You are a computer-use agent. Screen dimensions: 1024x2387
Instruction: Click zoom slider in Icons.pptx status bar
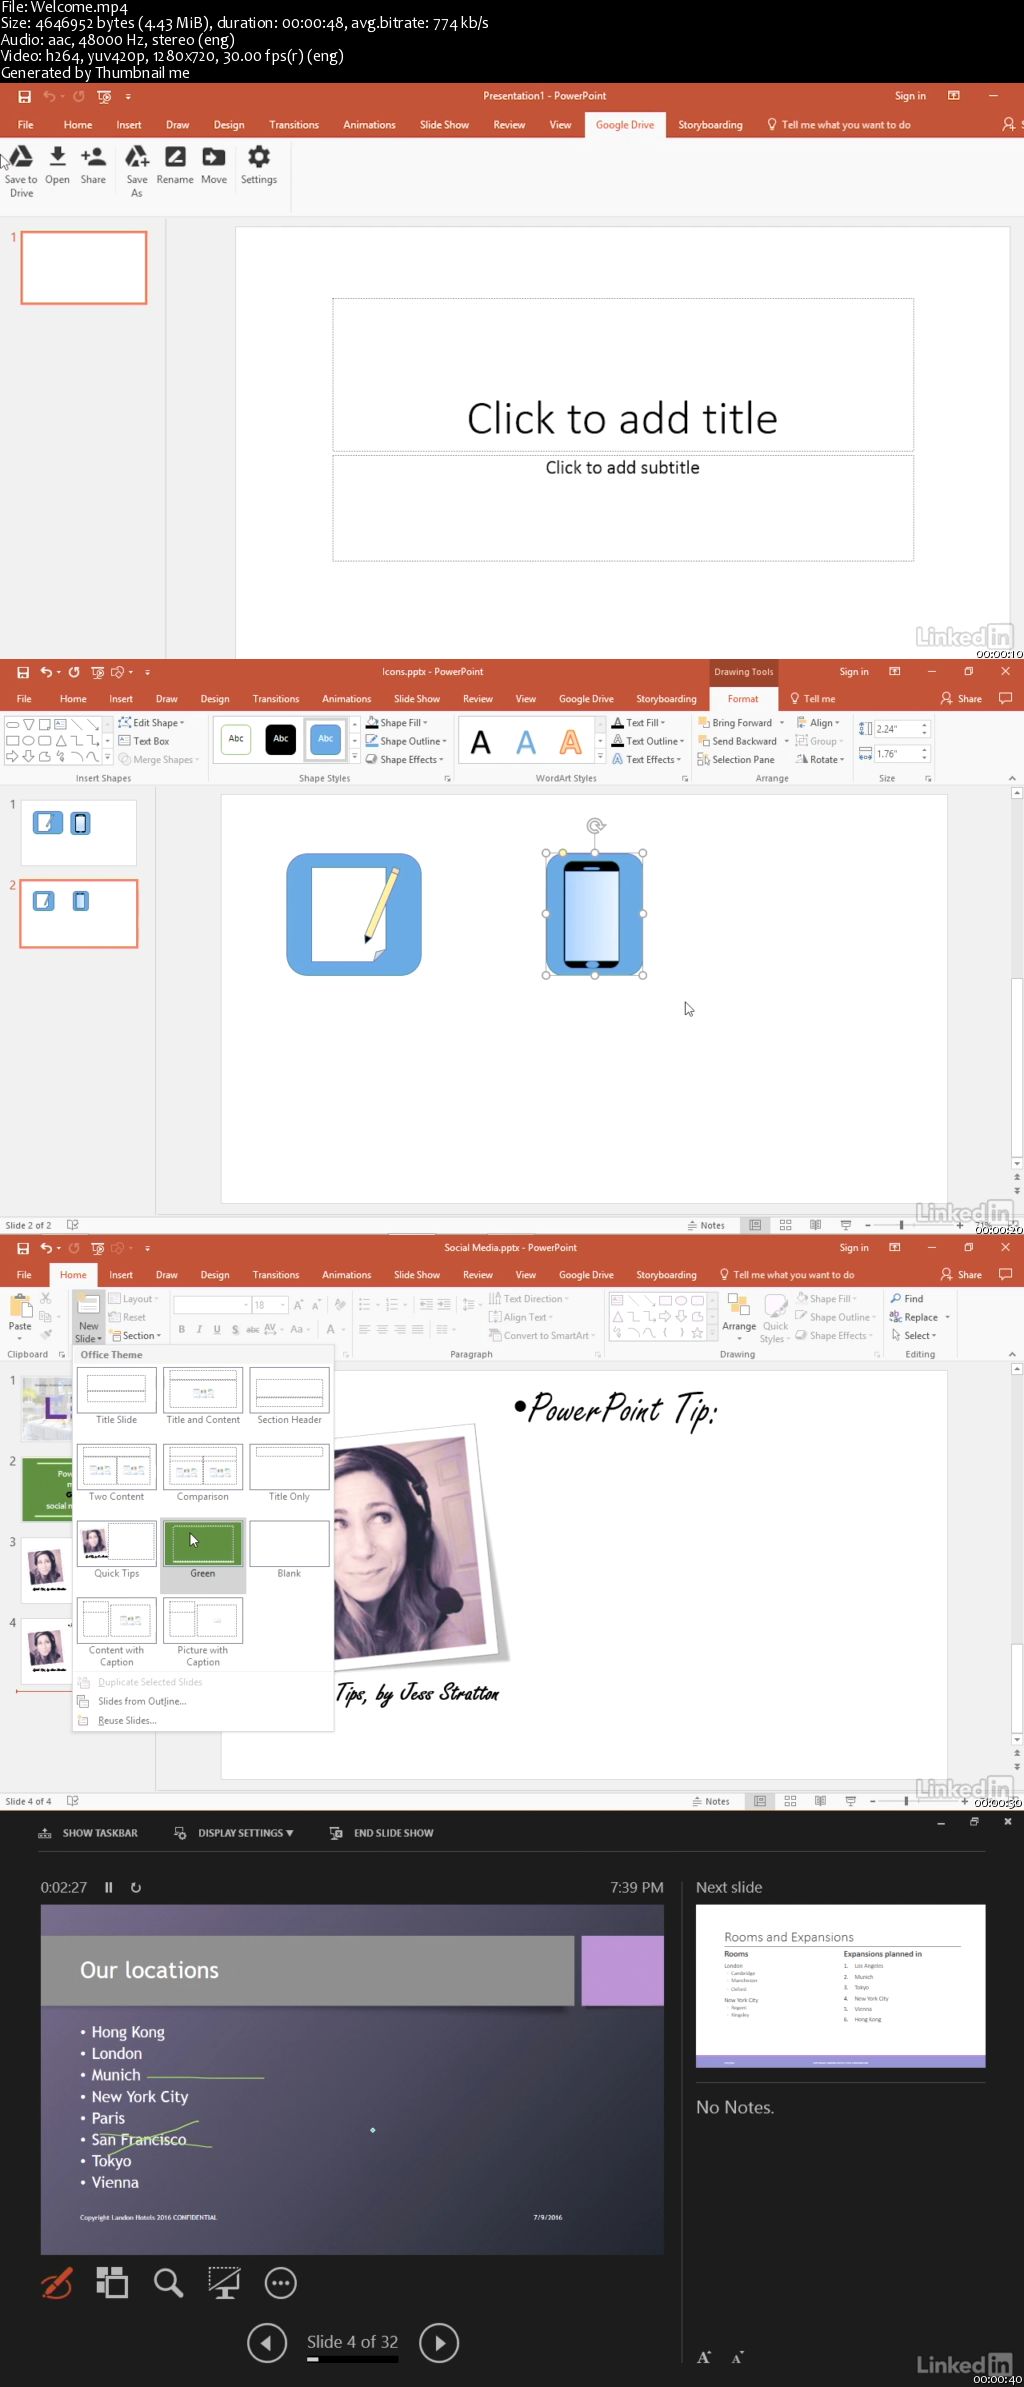[x=901, y=1225]
